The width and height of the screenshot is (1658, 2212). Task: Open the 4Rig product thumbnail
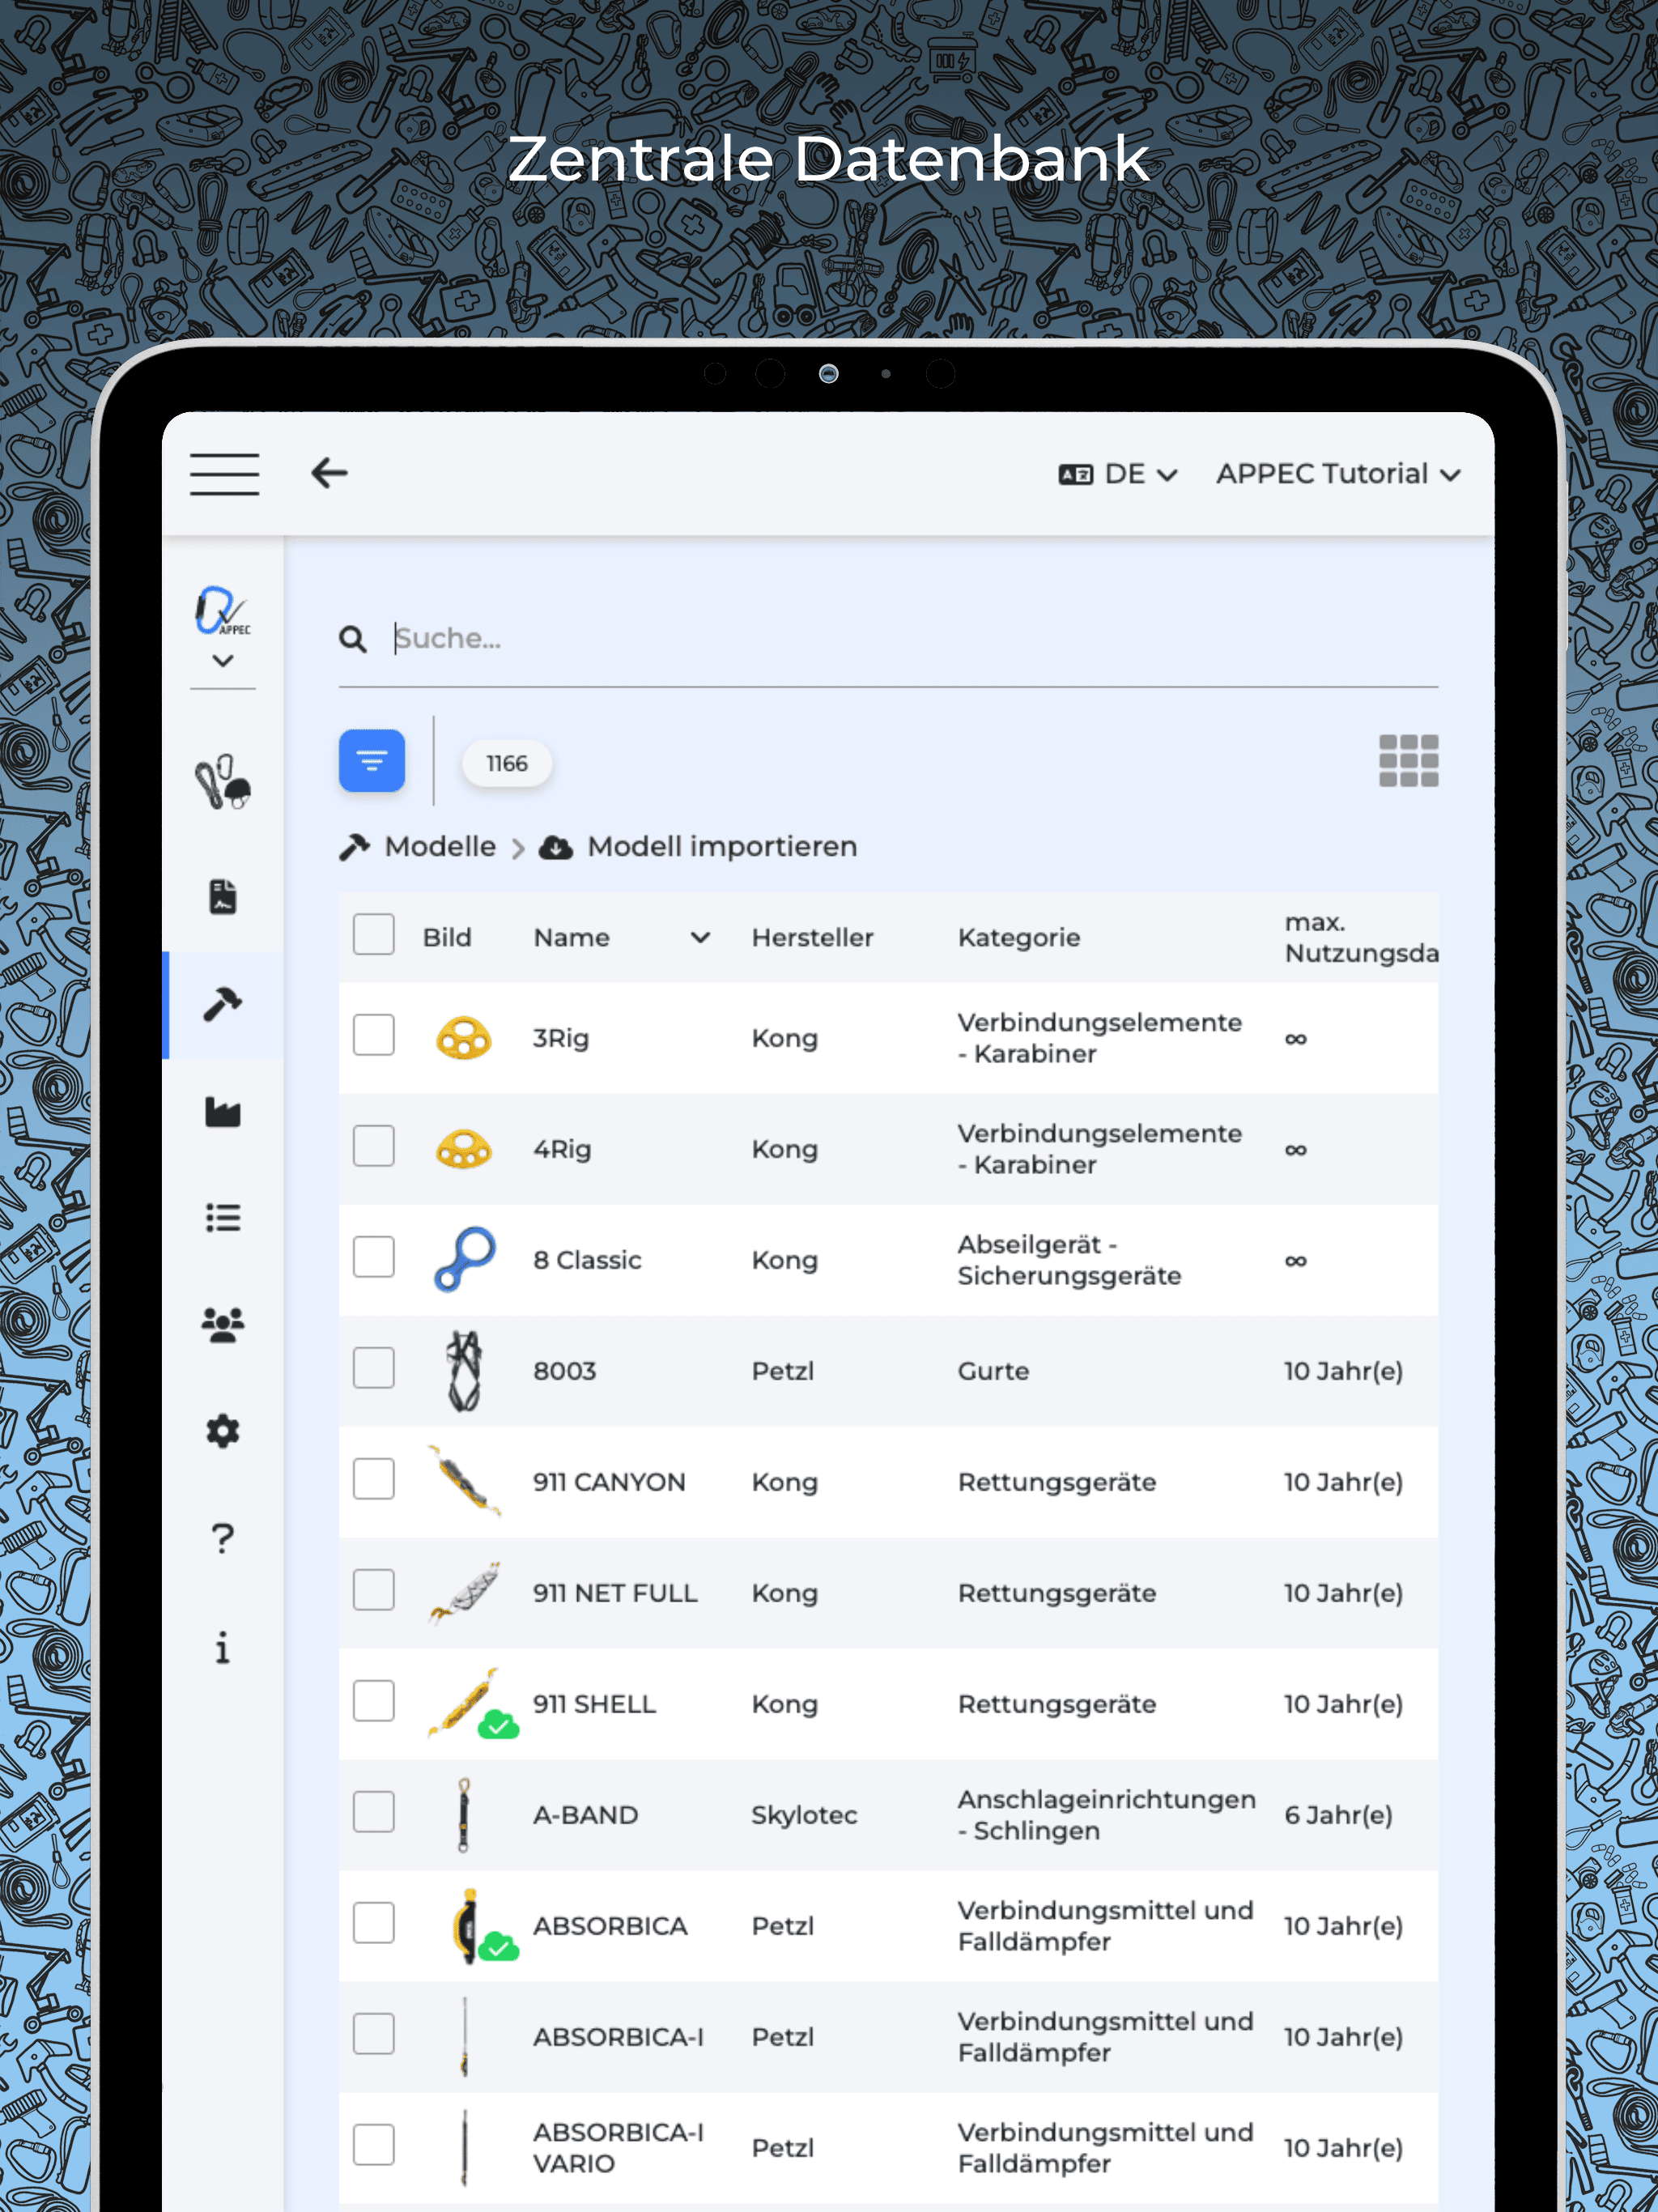464,1149
